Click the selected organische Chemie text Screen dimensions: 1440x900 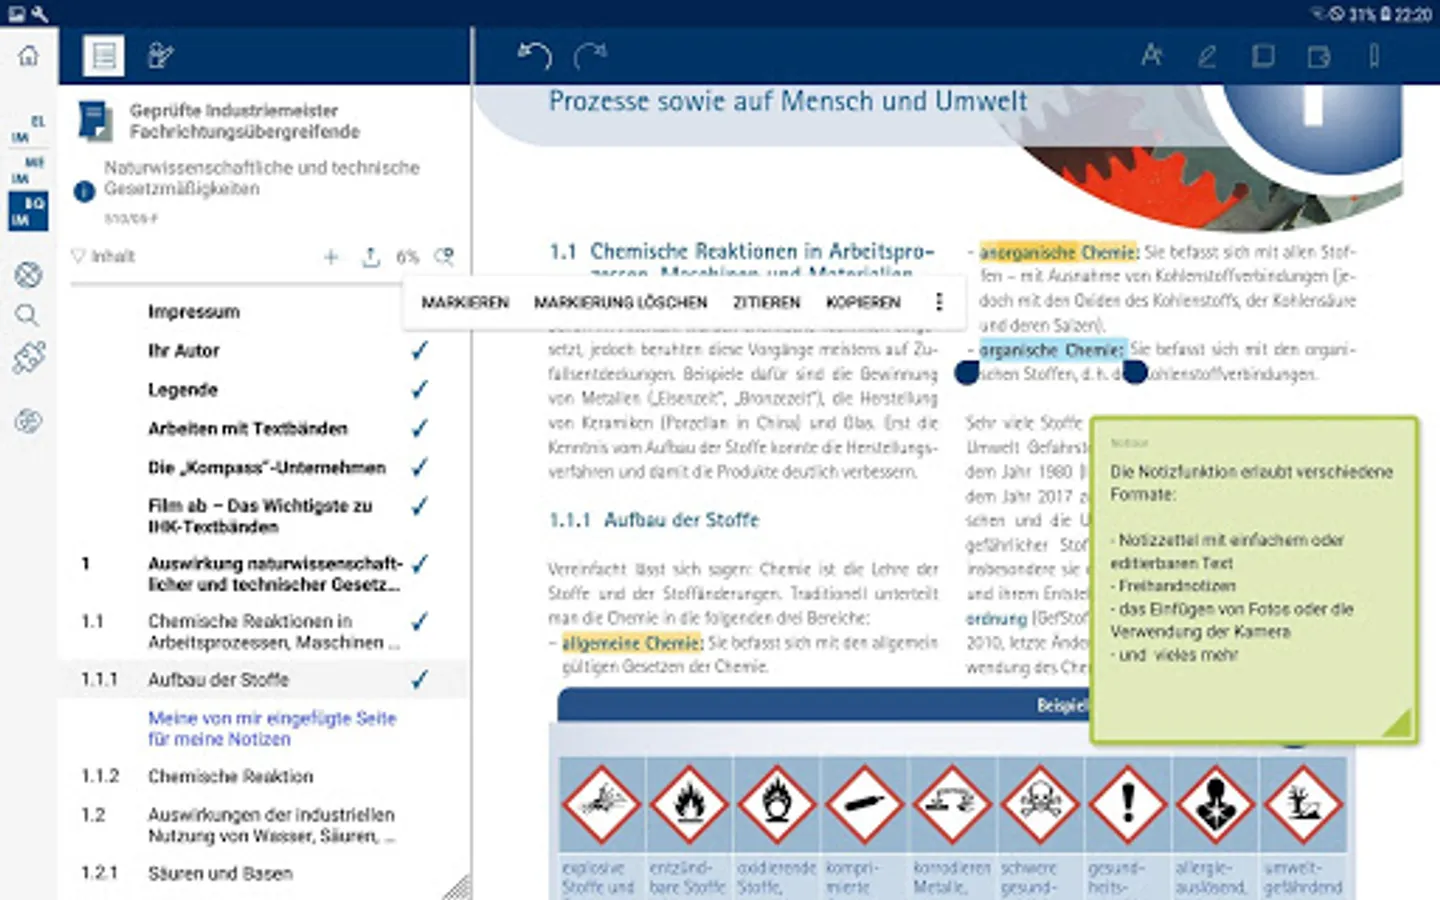[1053, 350]
